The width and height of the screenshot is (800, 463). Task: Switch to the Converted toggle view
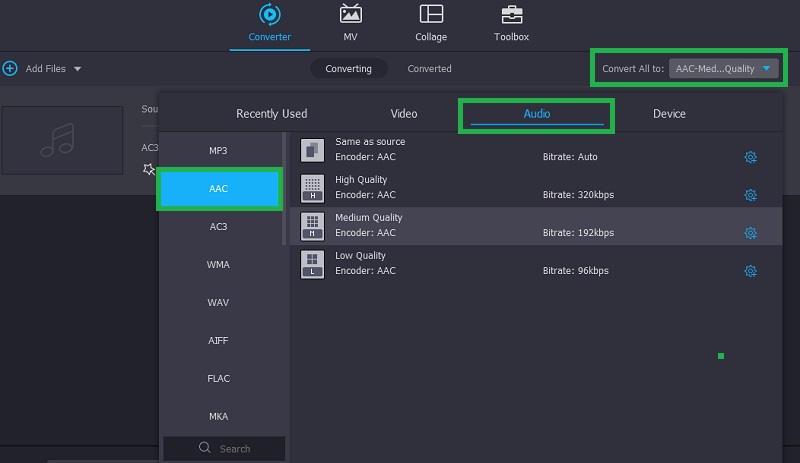429,69
